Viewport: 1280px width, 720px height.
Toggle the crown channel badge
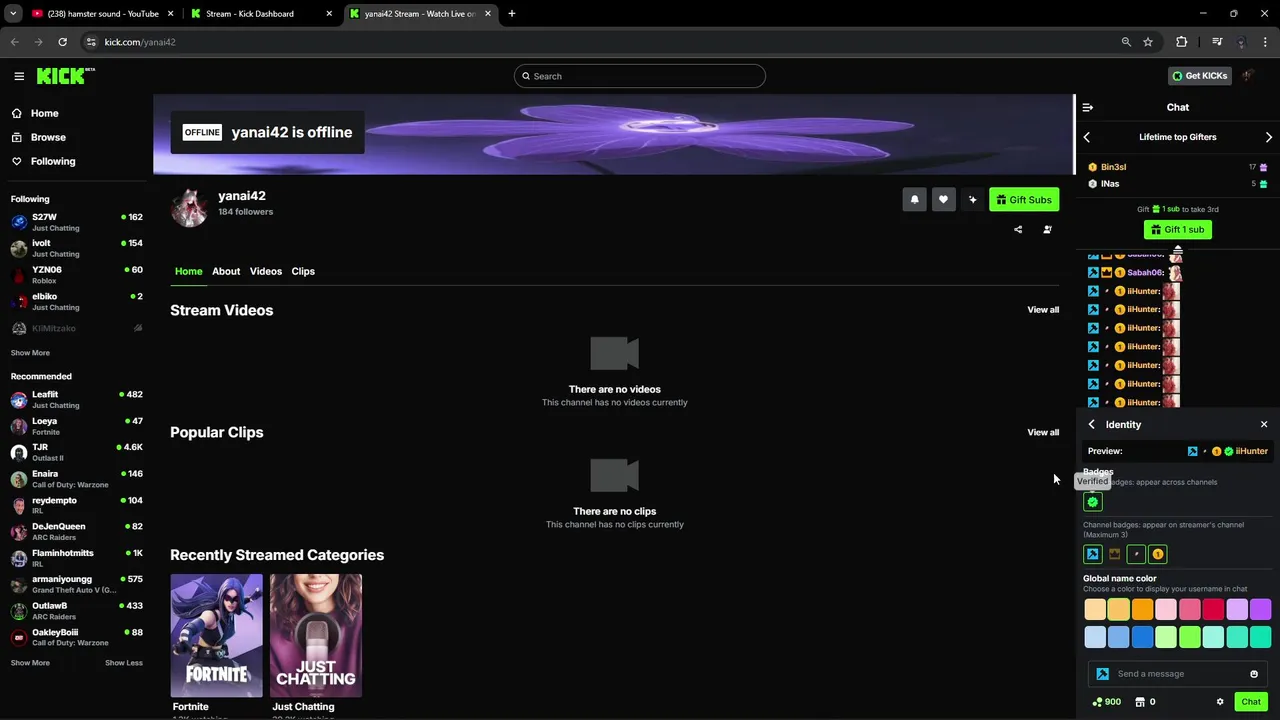[x=1115, y=554]
